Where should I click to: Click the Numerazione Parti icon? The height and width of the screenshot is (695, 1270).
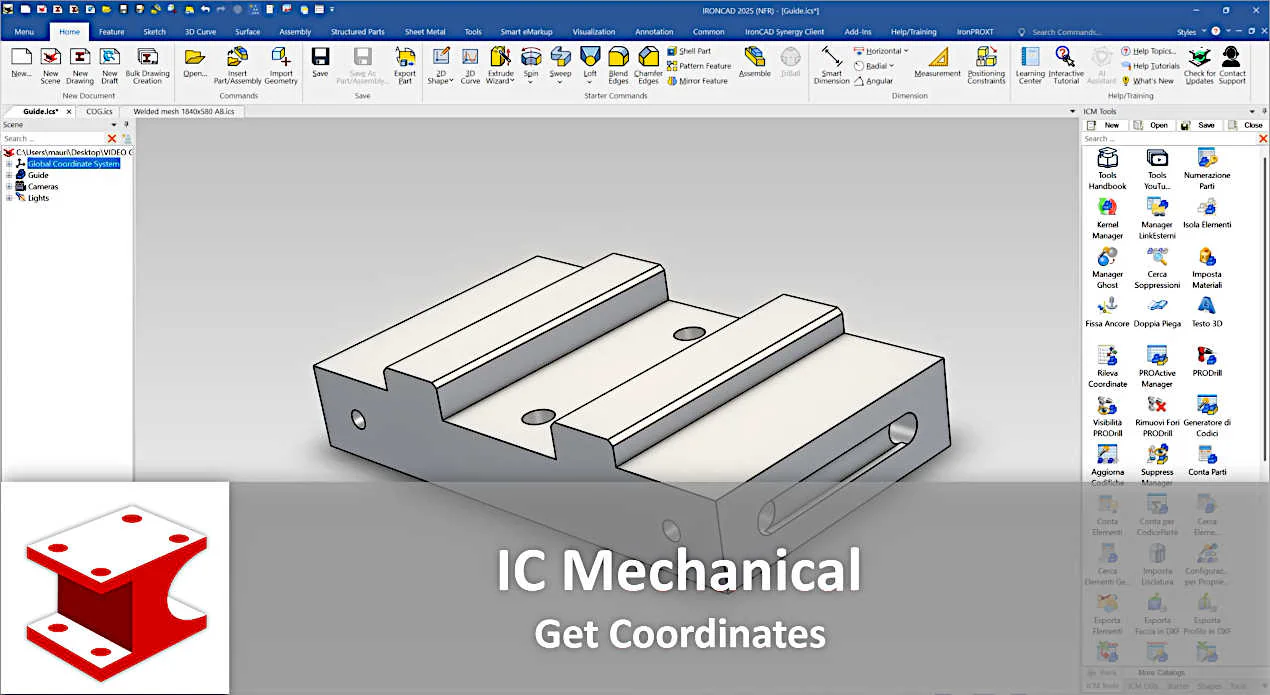click(x=1207, y=158)
